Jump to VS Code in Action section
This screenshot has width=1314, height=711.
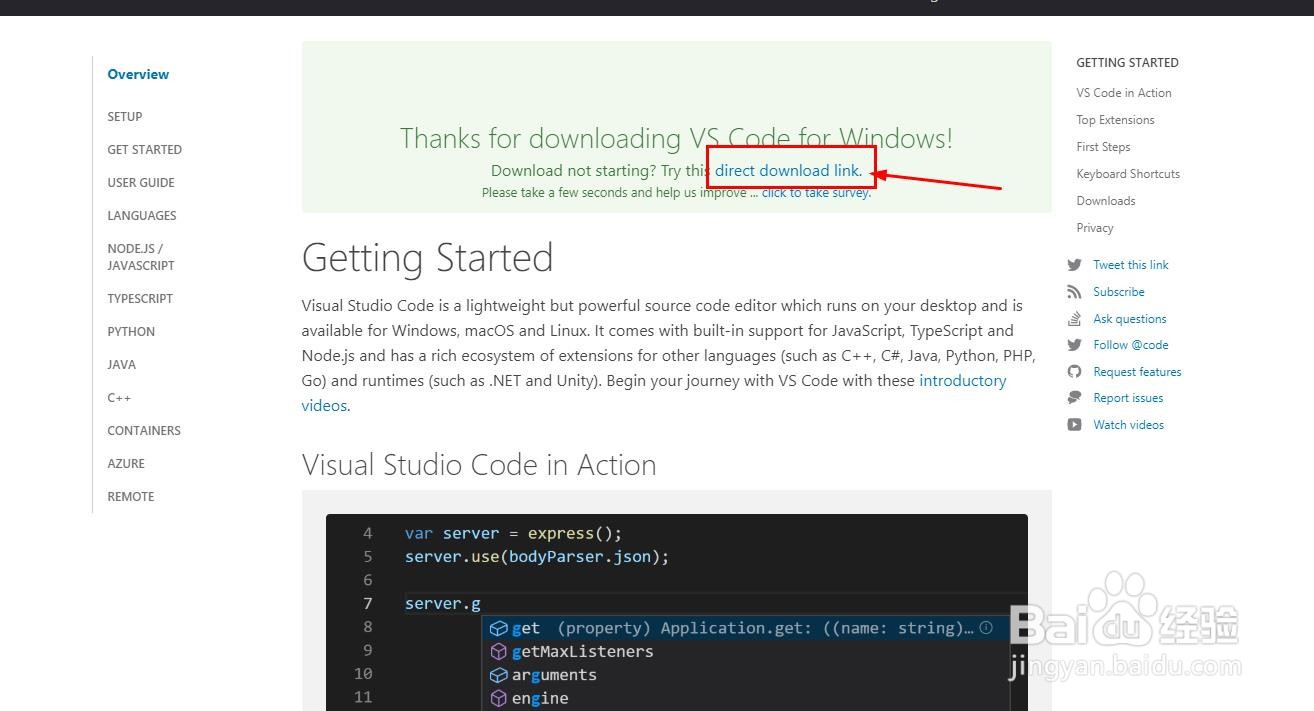tap(1124, 93)
